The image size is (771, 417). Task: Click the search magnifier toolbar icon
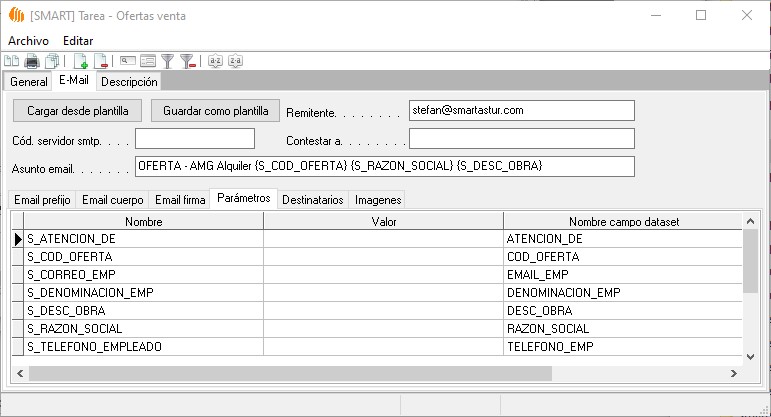tap(127, 62)
